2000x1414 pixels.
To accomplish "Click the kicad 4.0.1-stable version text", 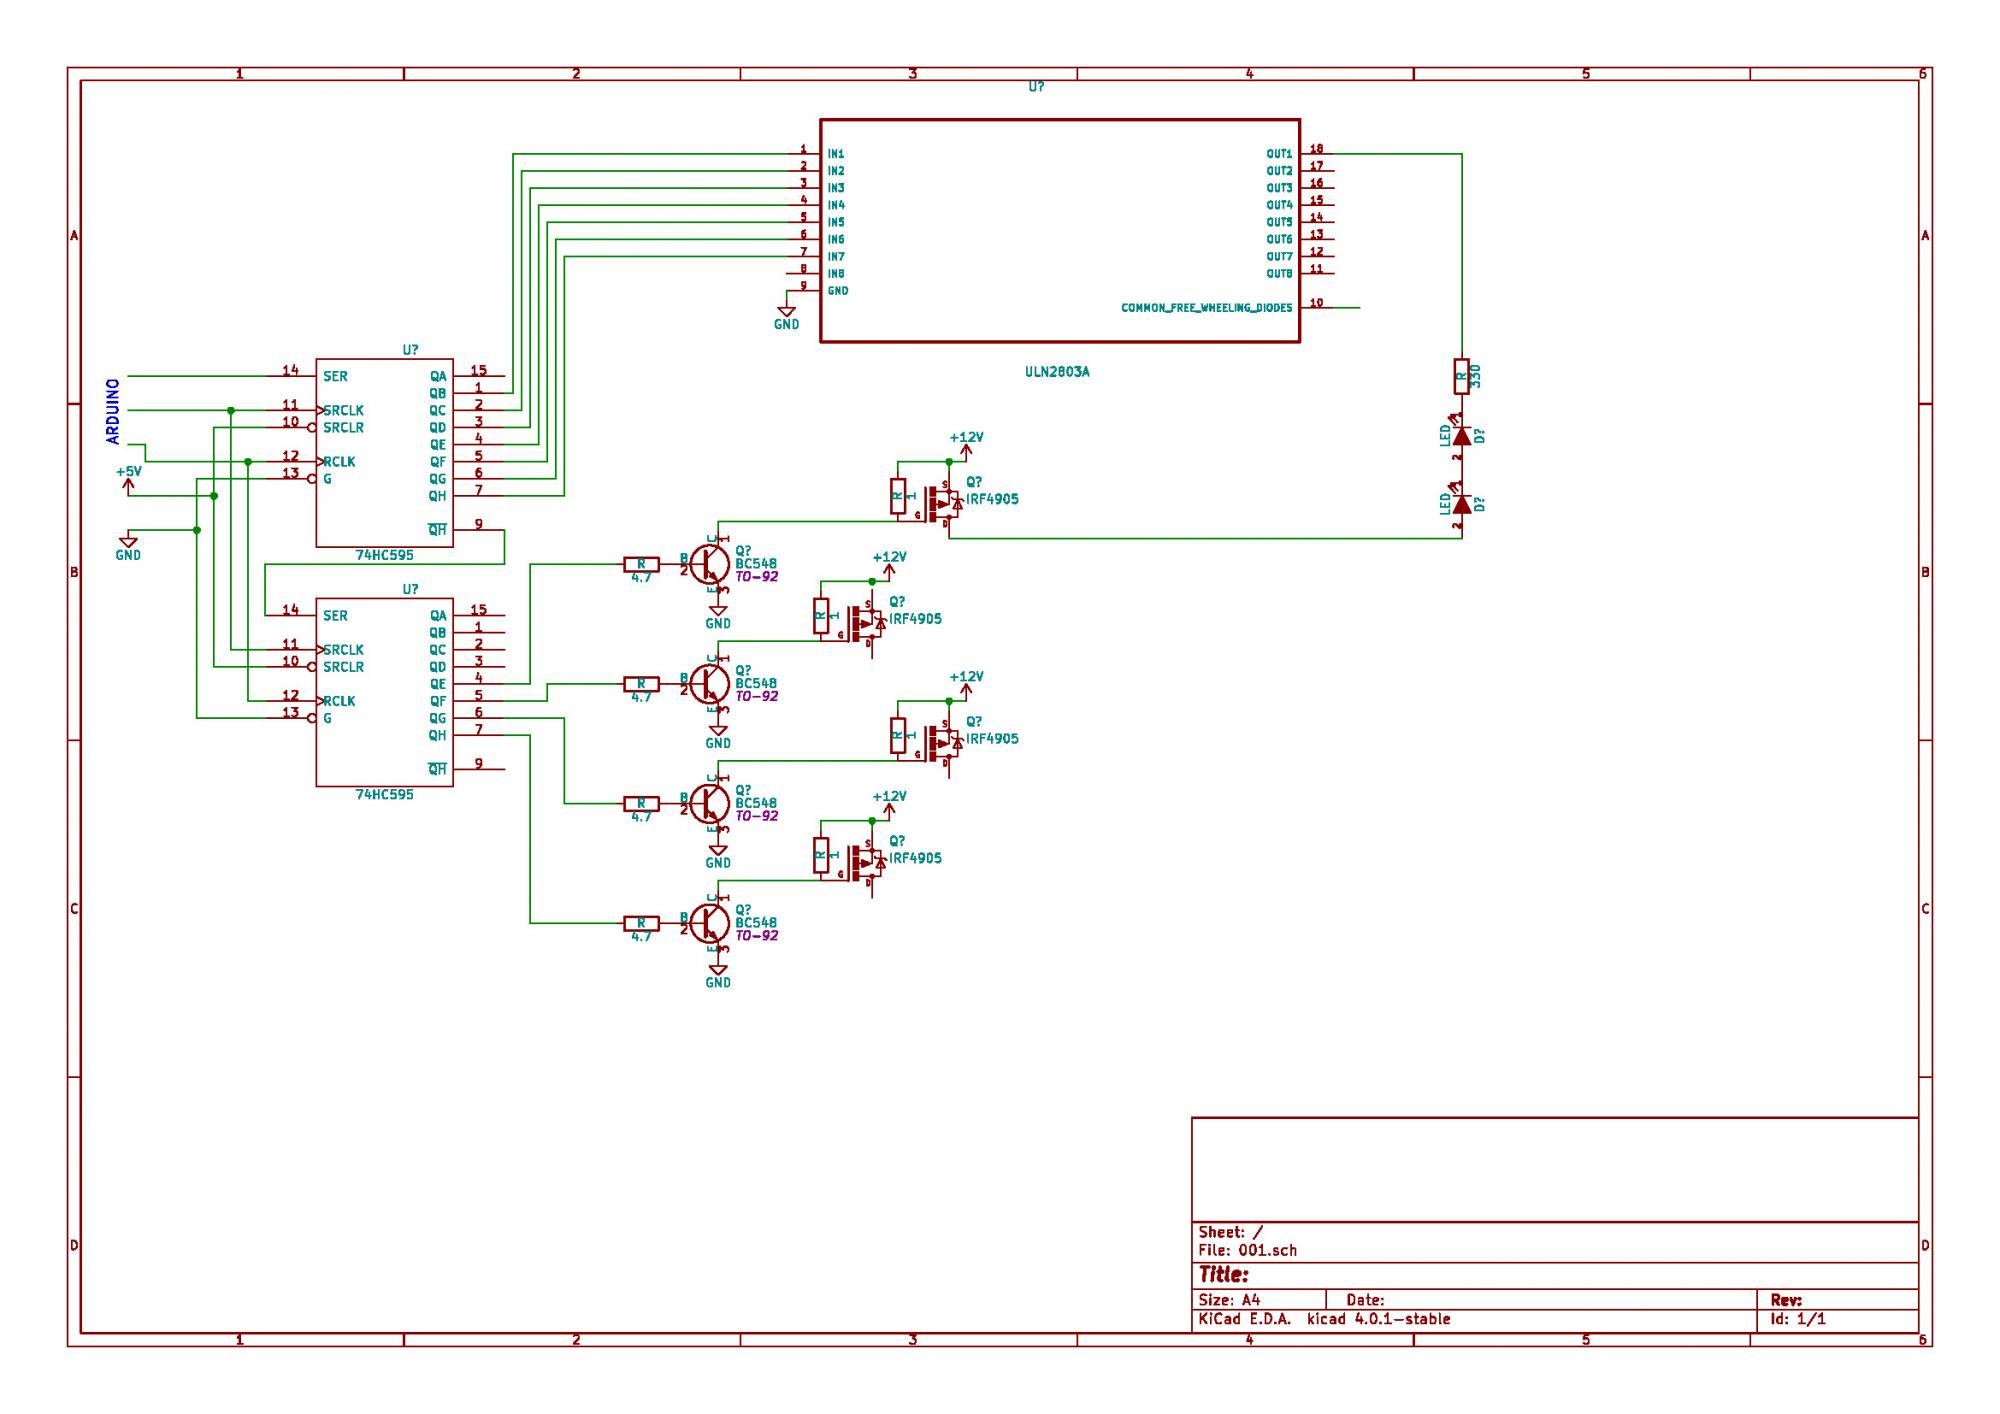I will pos(1378,1319).
